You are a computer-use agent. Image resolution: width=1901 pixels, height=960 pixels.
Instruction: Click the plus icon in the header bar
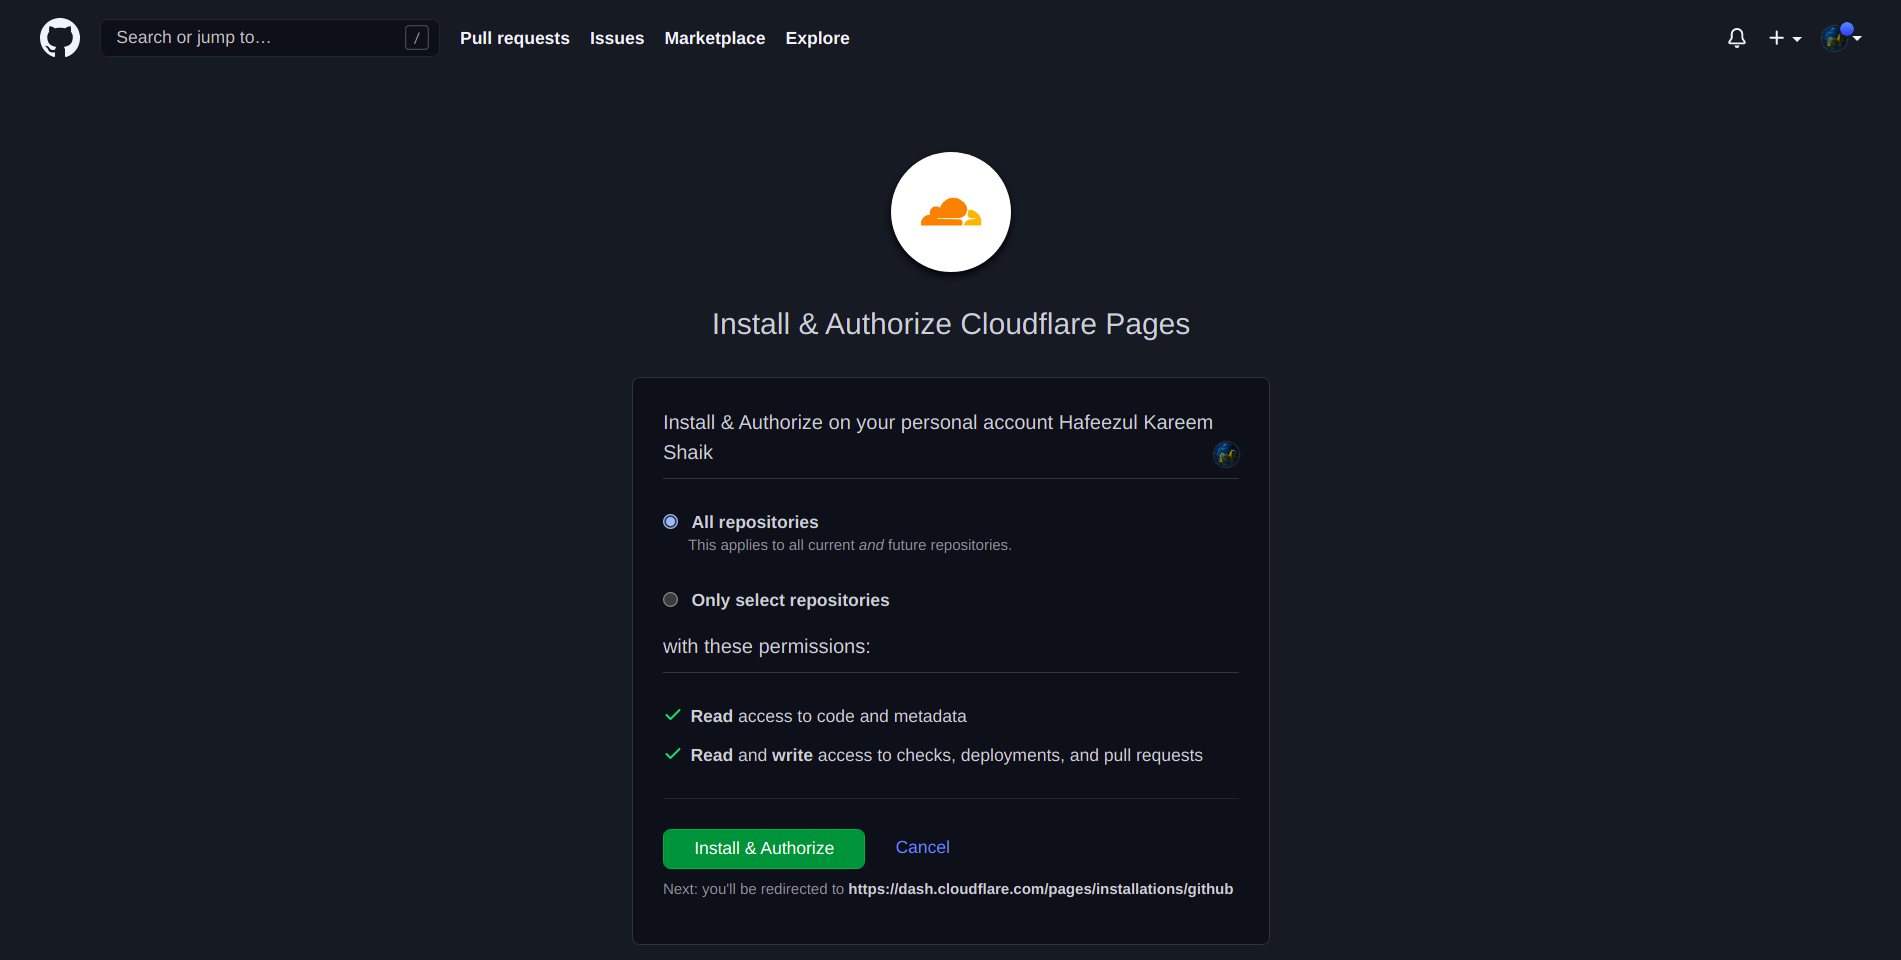[1776, 37]
